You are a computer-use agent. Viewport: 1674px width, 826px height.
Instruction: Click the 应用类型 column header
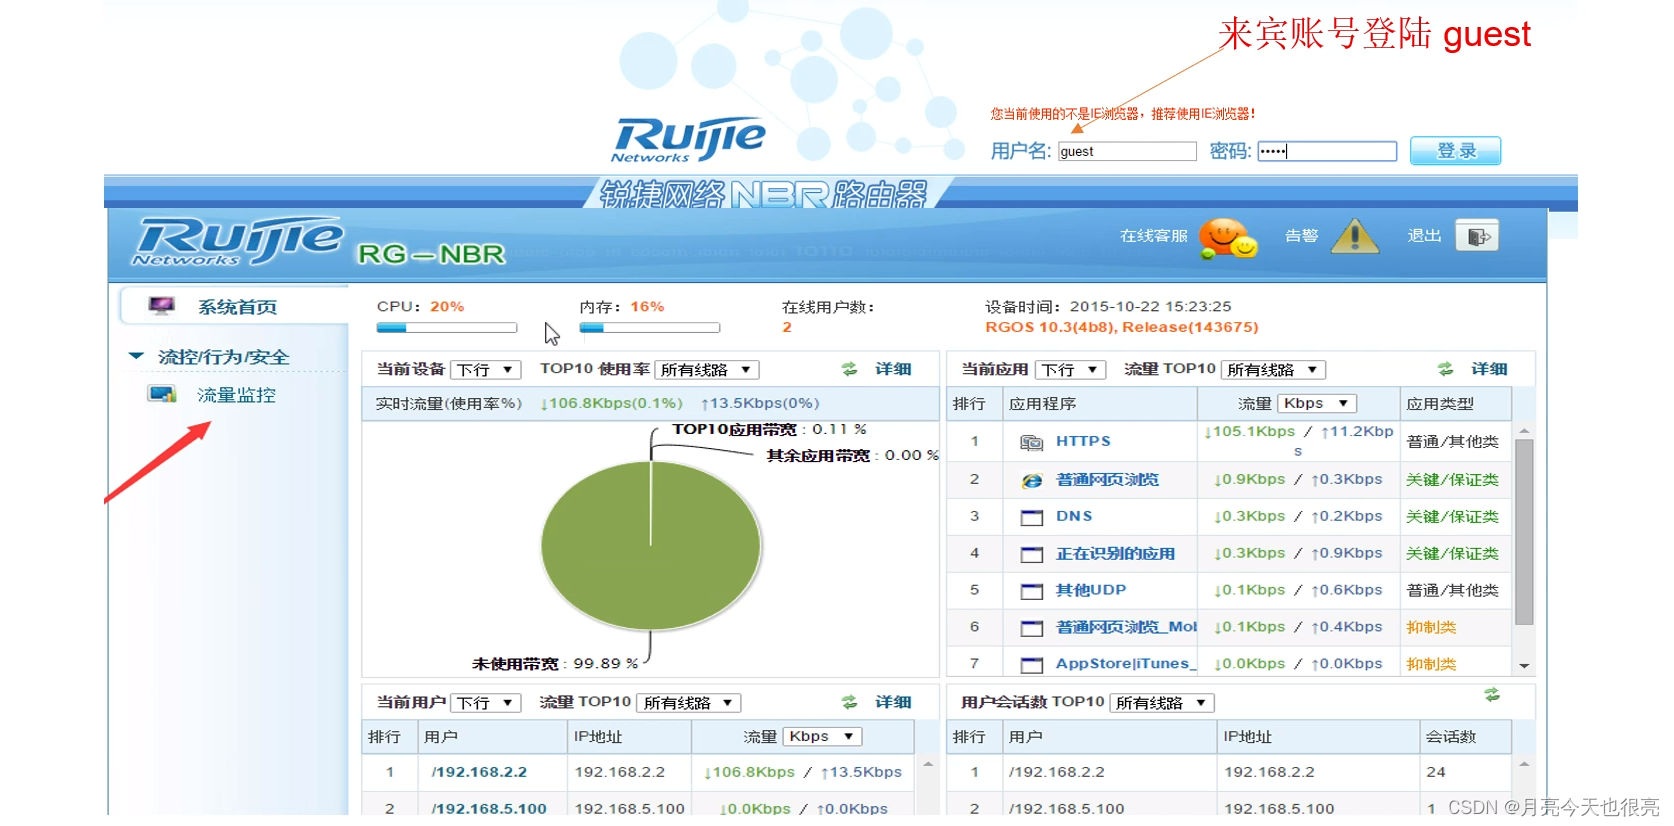click(1440, 404)
